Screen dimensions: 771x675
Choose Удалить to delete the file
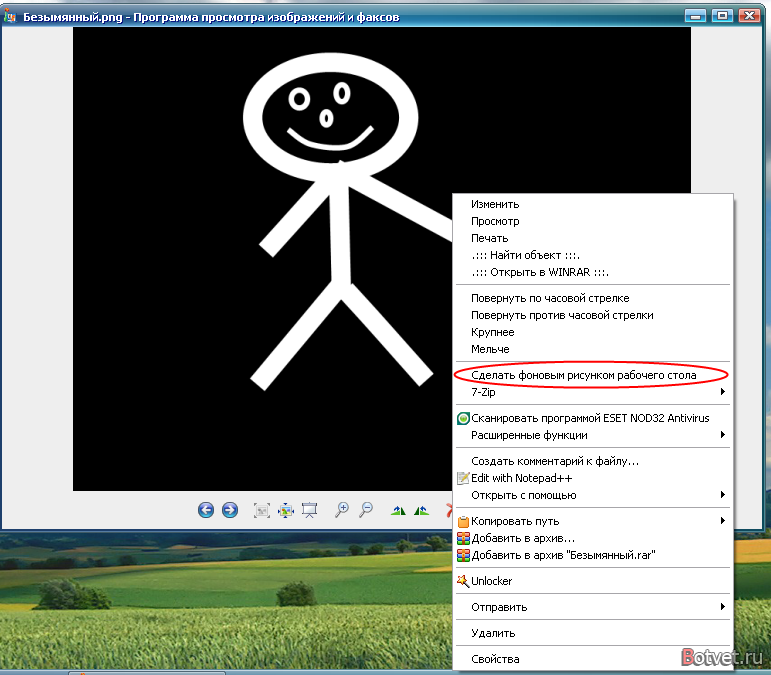pos(593,633)
